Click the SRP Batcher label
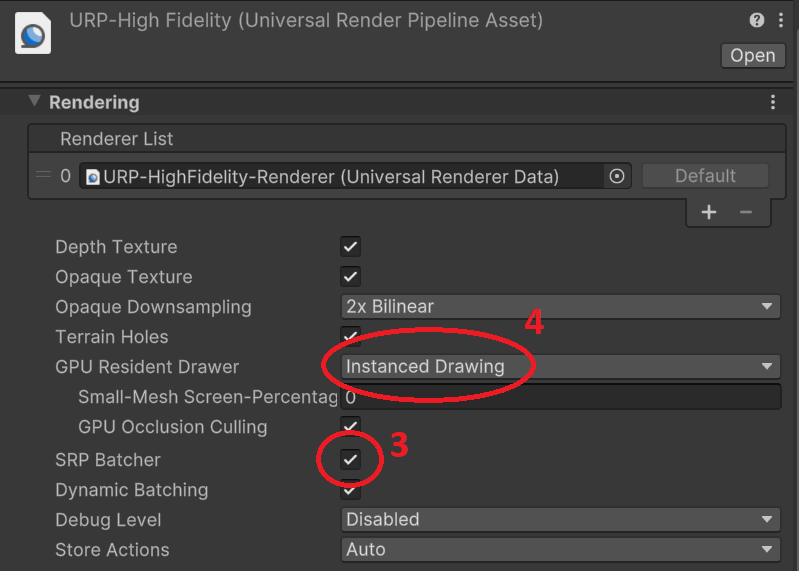Image resolution: width=799 pixels, height=571 pixels. pos(108,460)
